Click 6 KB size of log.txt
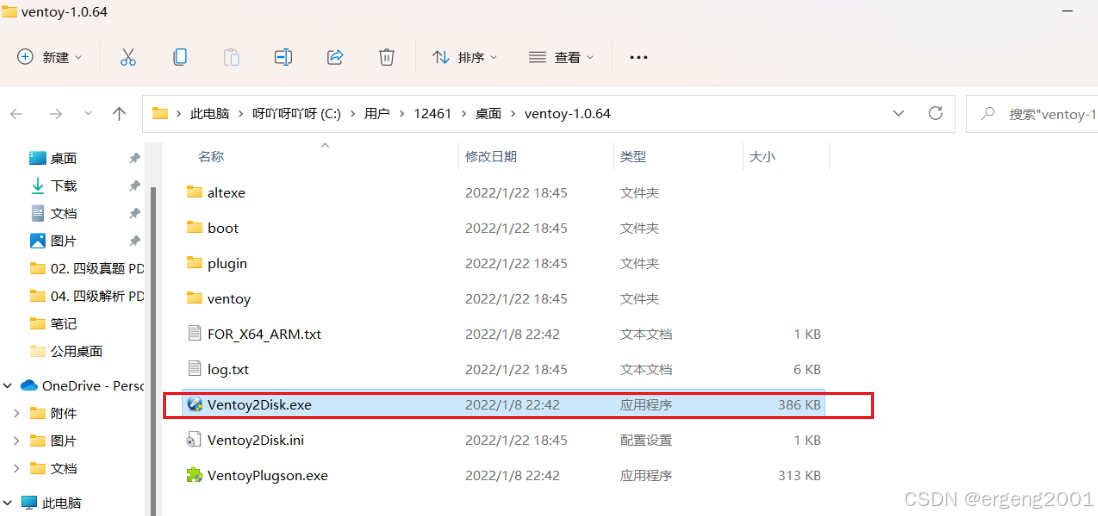 pyautogui.click(x=807, y=369)
